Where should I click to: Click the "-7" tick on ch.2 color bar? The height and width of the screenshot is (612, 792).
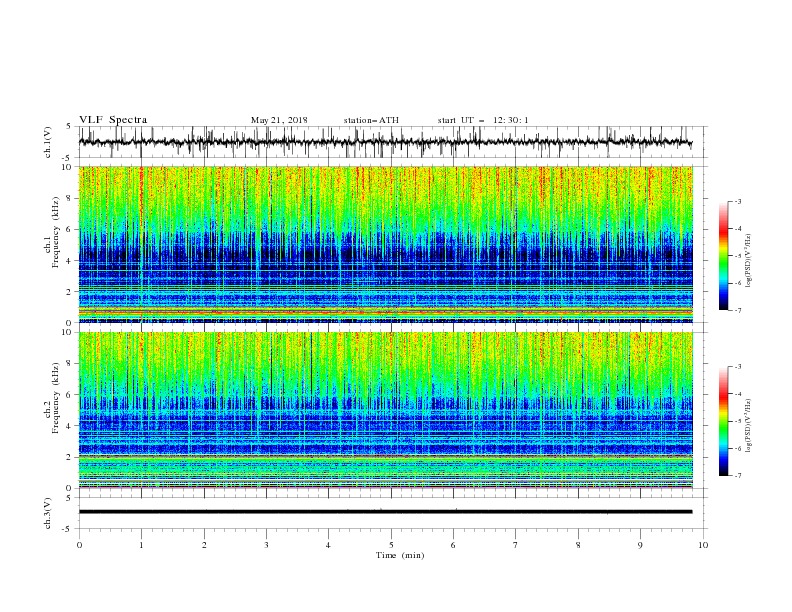[738, 476]
